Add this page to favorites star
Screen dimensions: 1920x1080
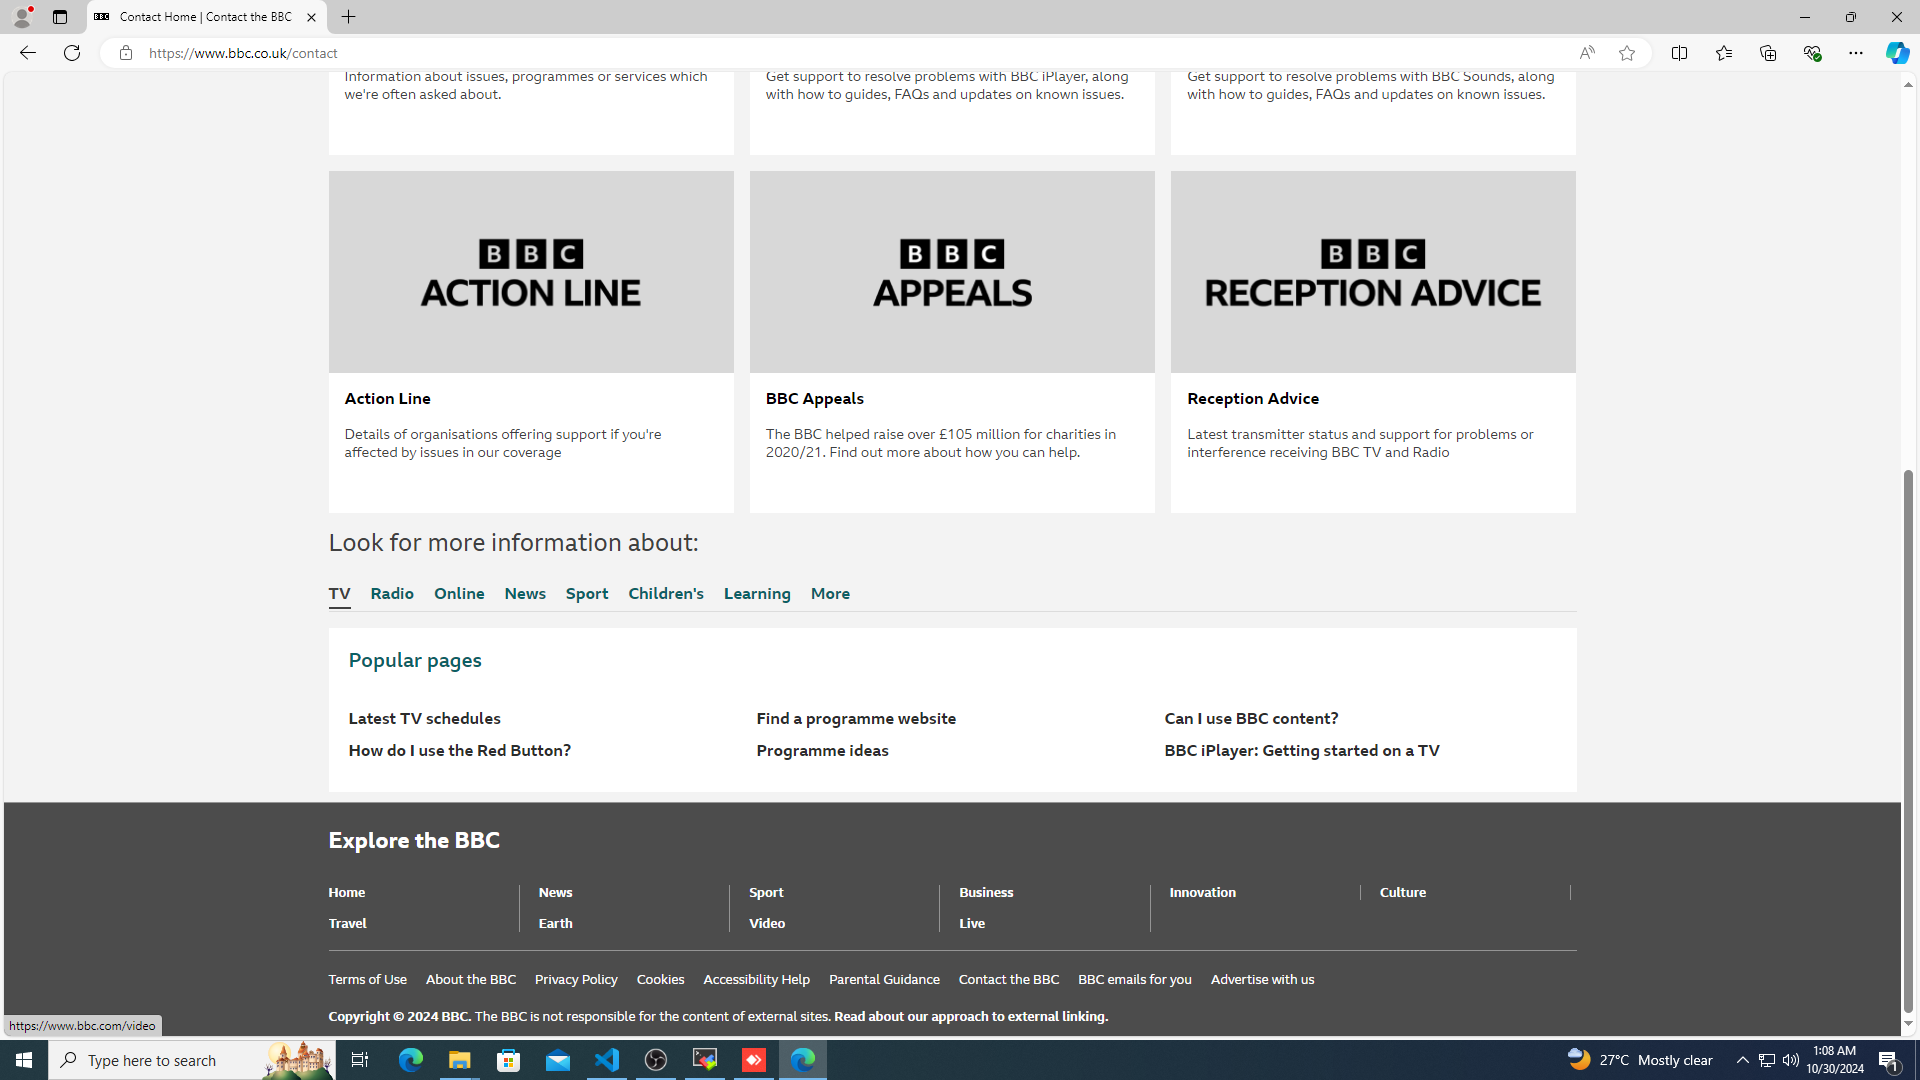click(x=1627, y=53)
